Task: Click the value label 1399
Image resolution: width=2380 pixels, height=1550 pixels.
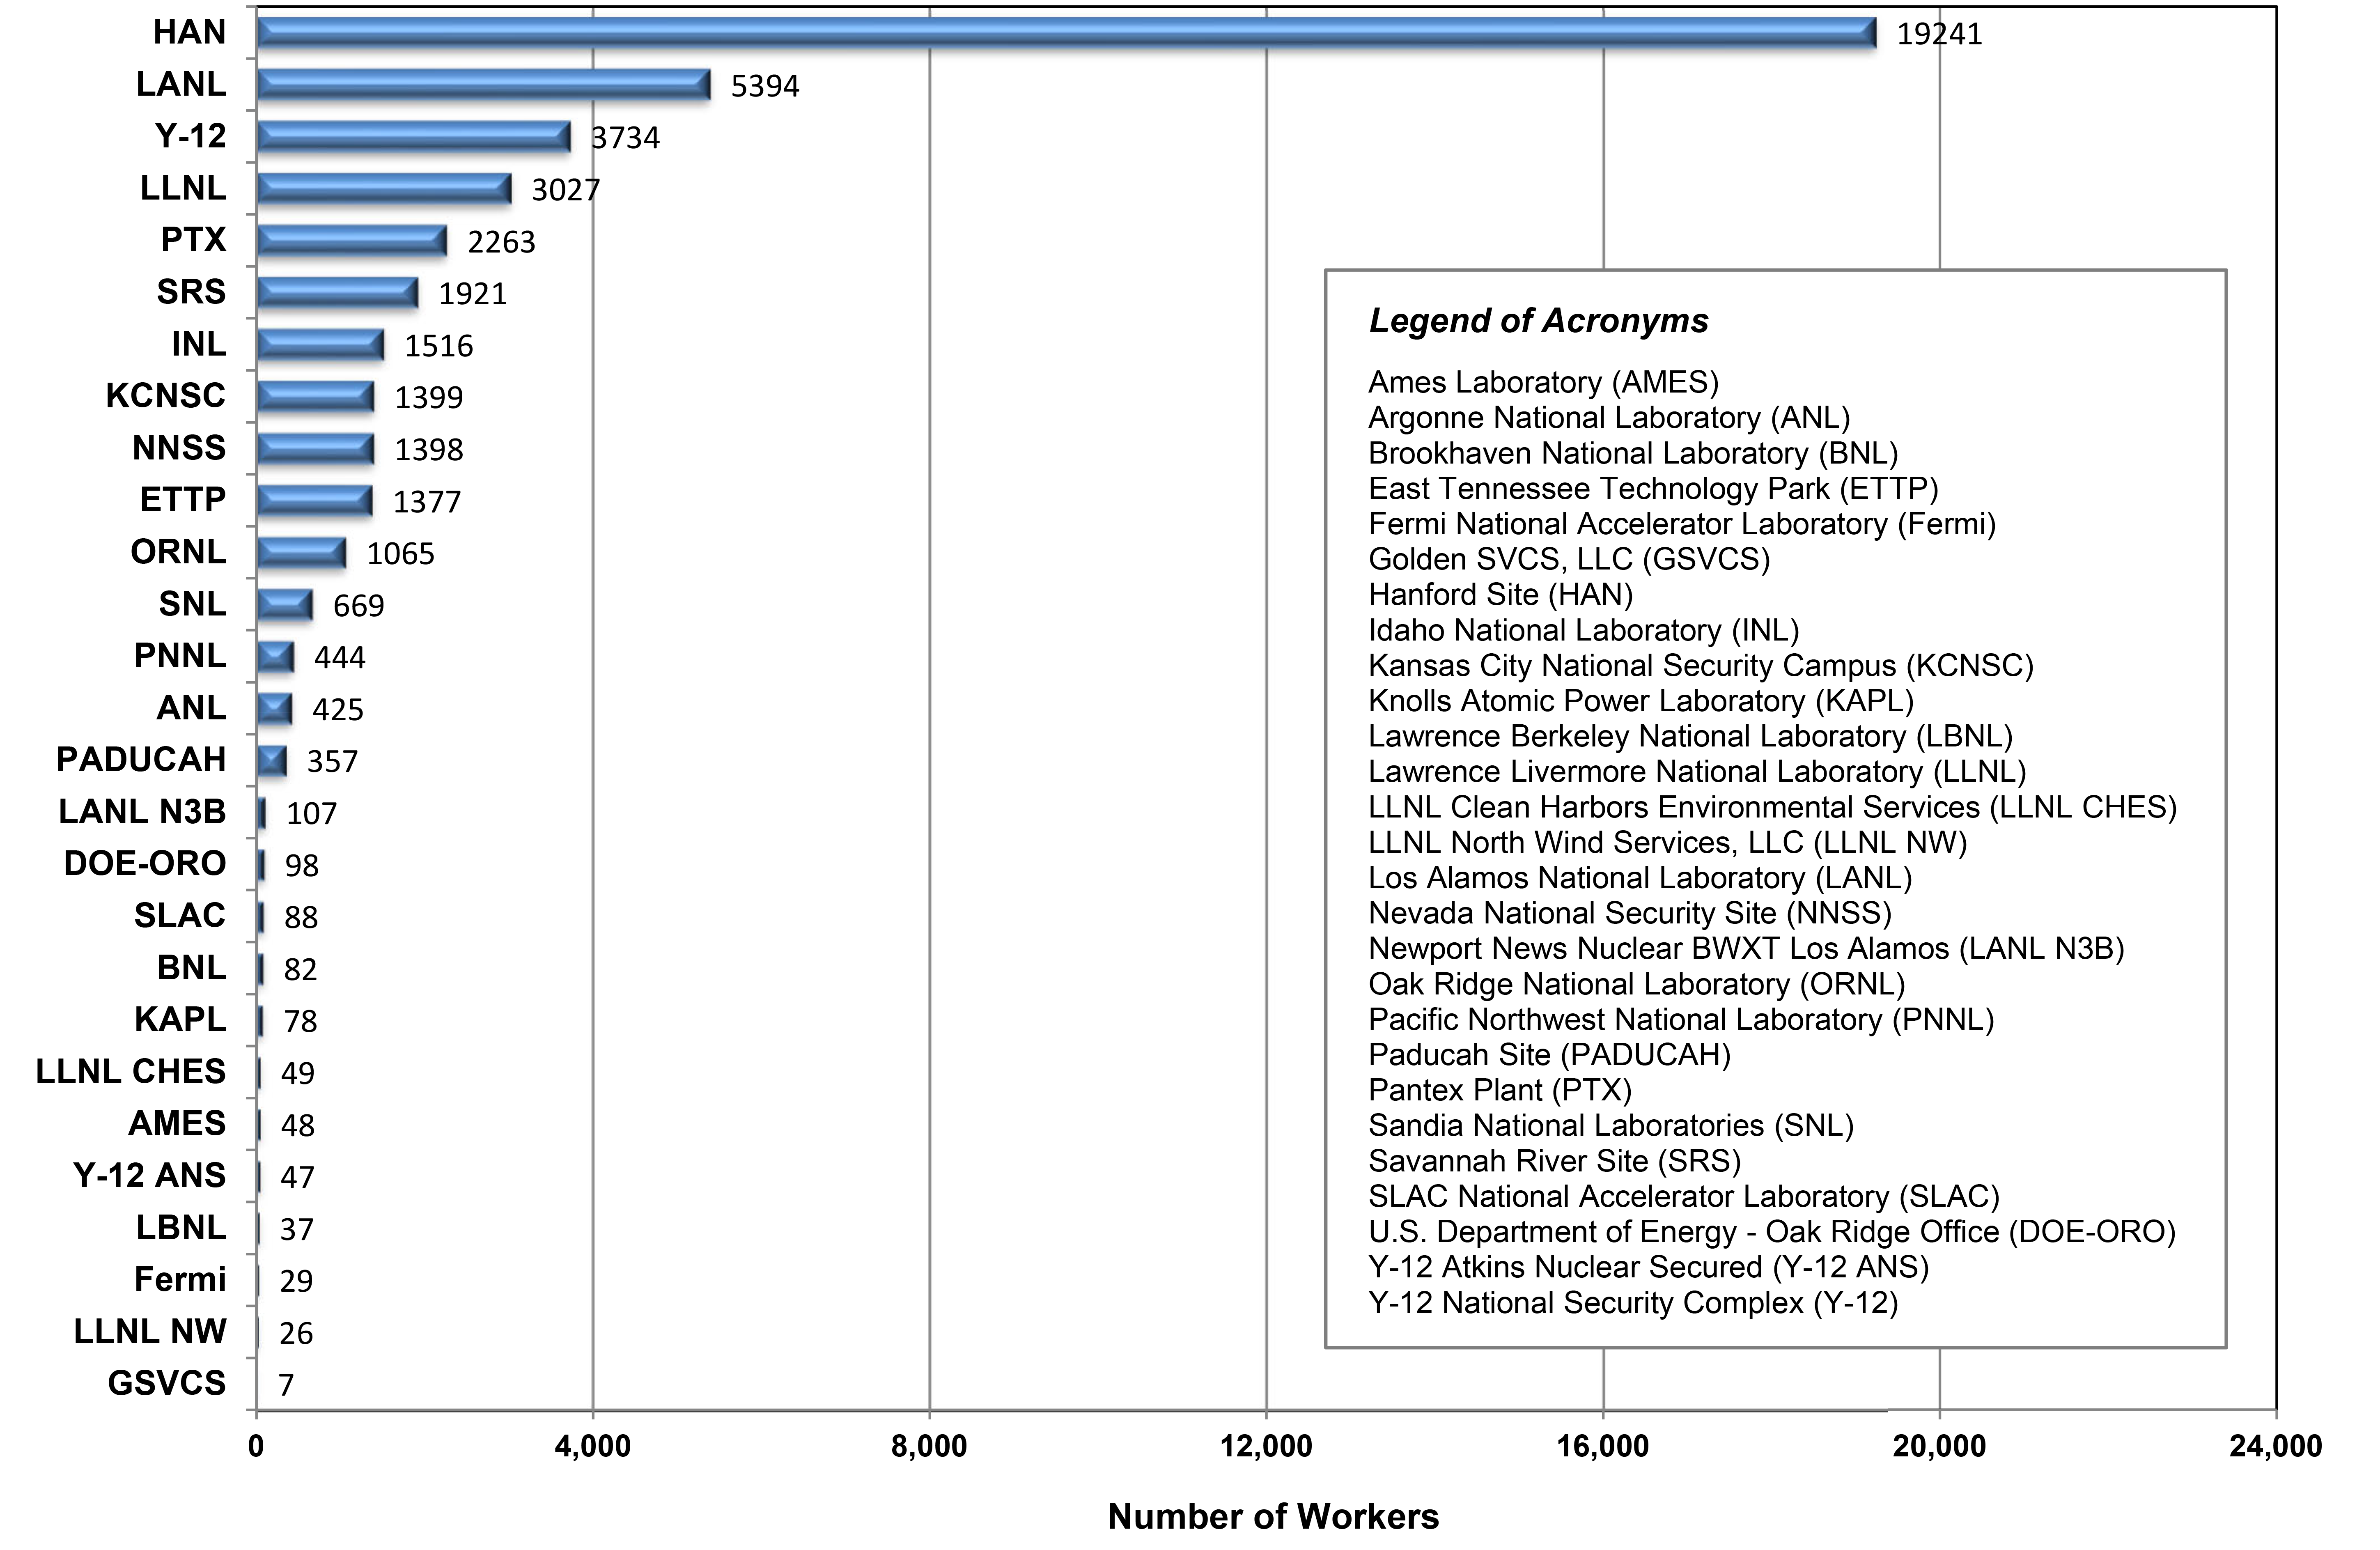Action: coord(429,398)
